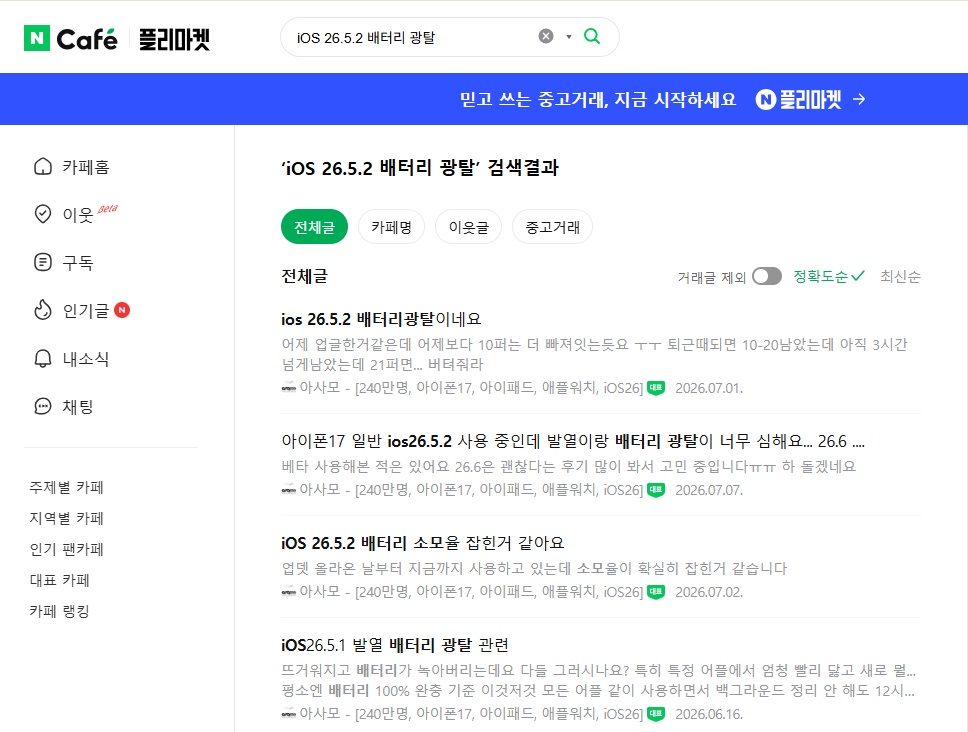Click 대표 badge in 2026.06.16 result
968x732 pixels.
click(656, 713)
